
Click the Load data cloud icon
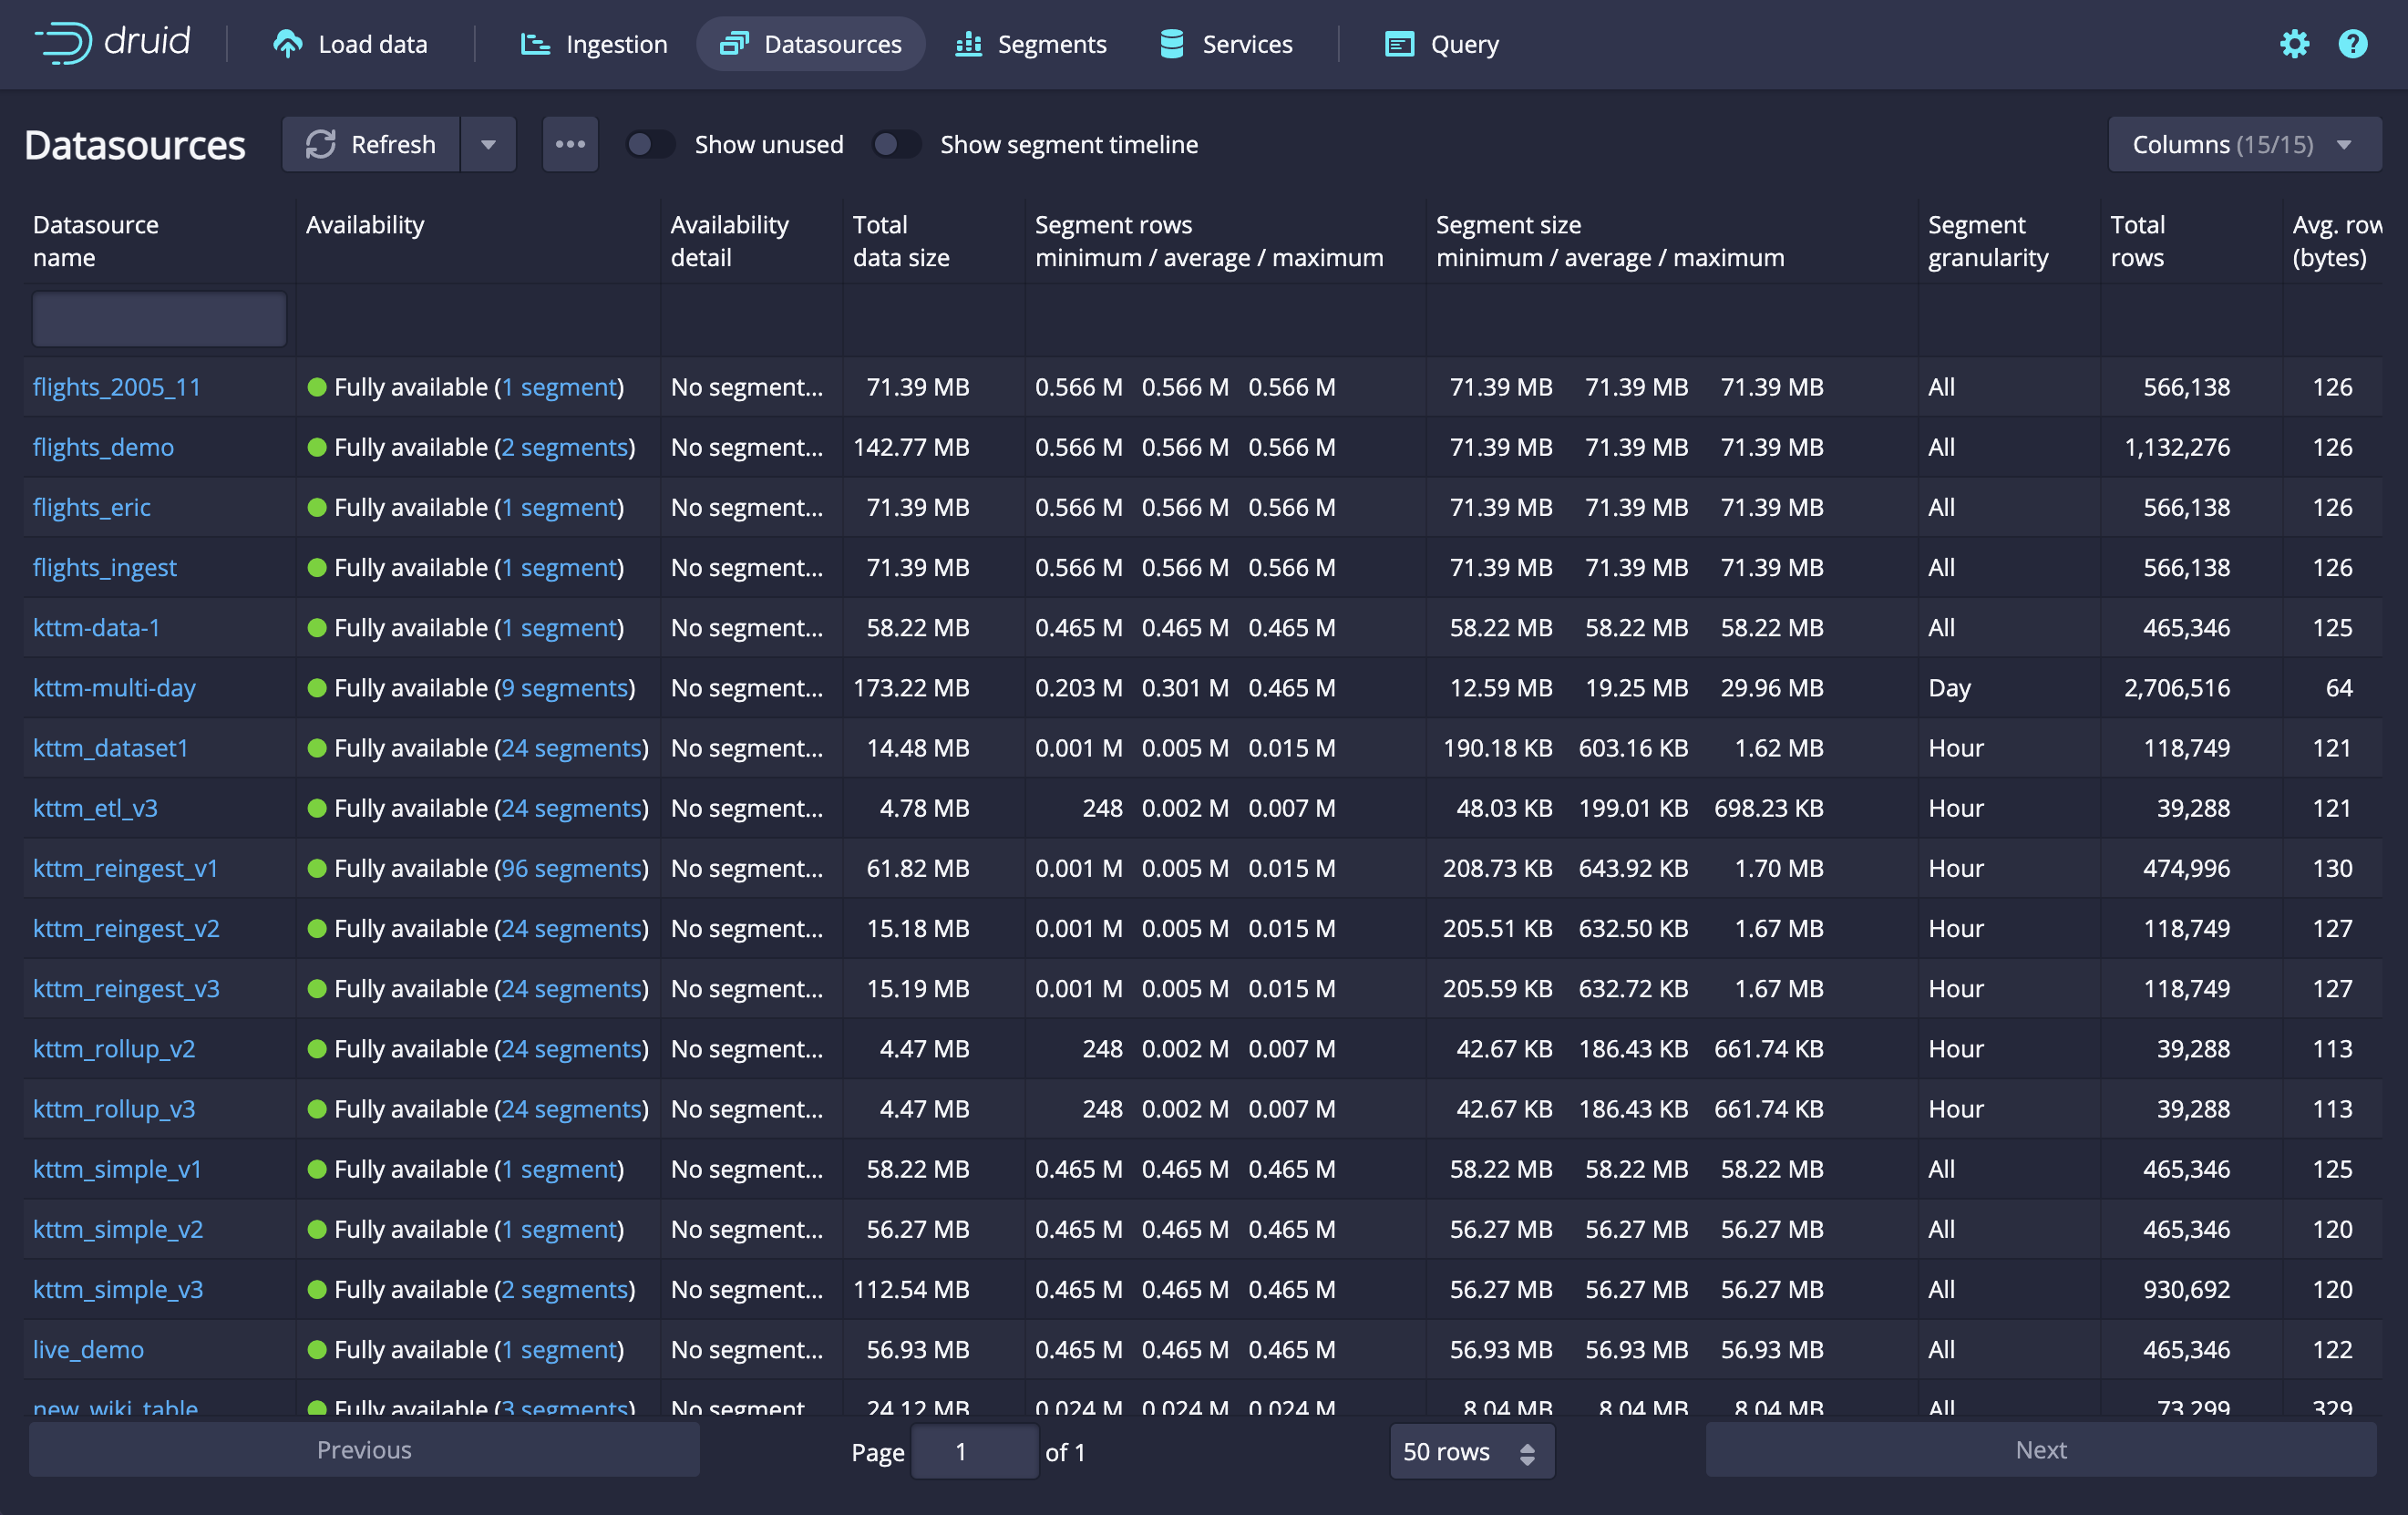[x=287, y=44]
